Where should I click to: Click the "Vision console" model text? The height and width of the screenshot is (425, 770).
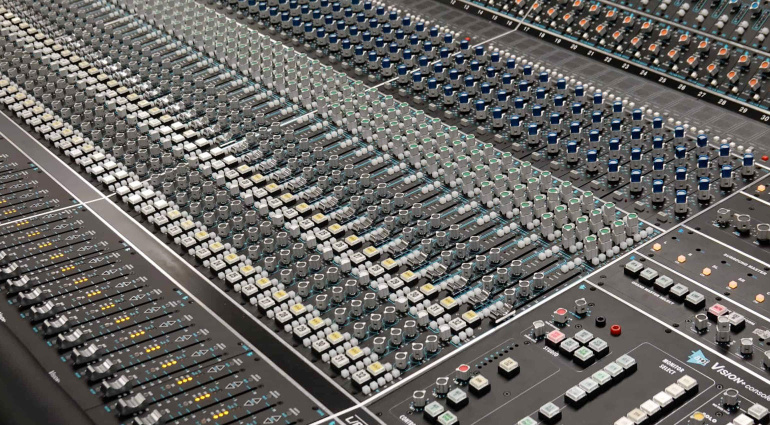point(741,381)
